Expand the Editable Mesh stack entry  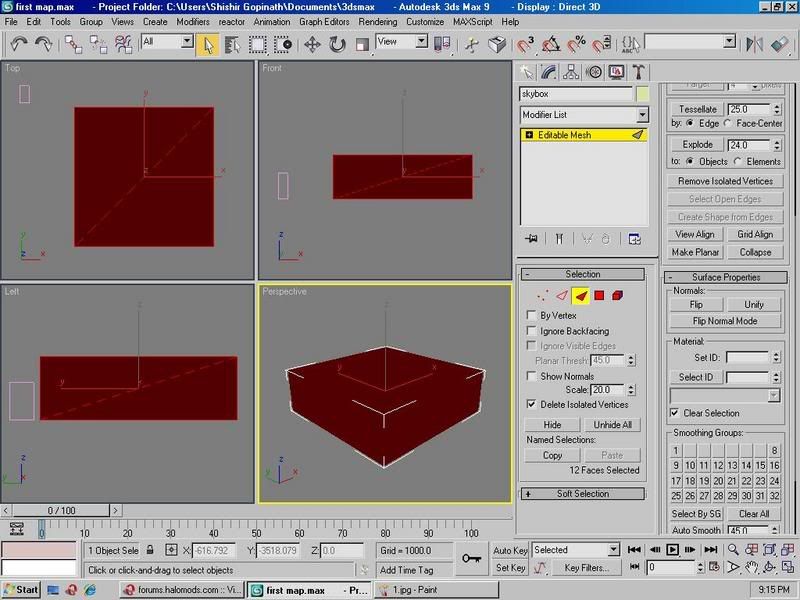529,135
